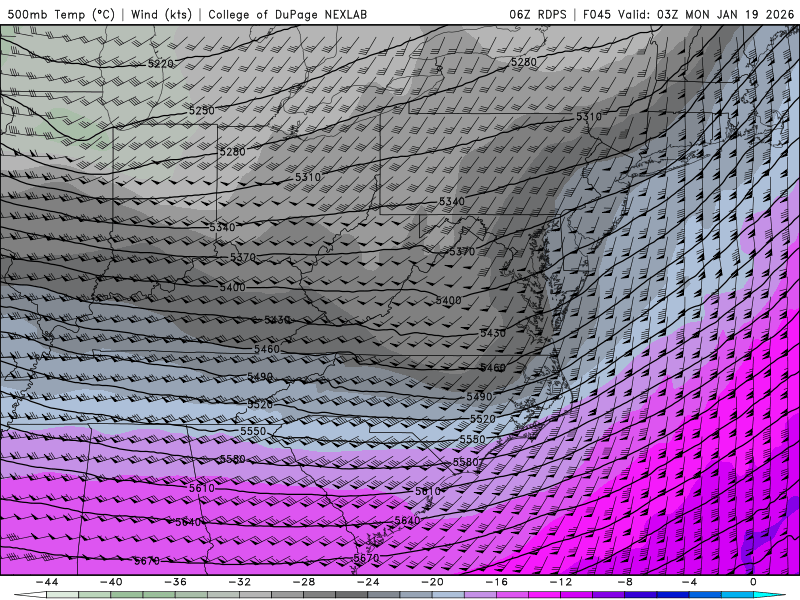Image resolution: width=800 pixels, height=600 pixels.
Task: Select the "Valid: 03Z MON JAN 19 2026" timestamp
Action: click(x=706, y=14)
